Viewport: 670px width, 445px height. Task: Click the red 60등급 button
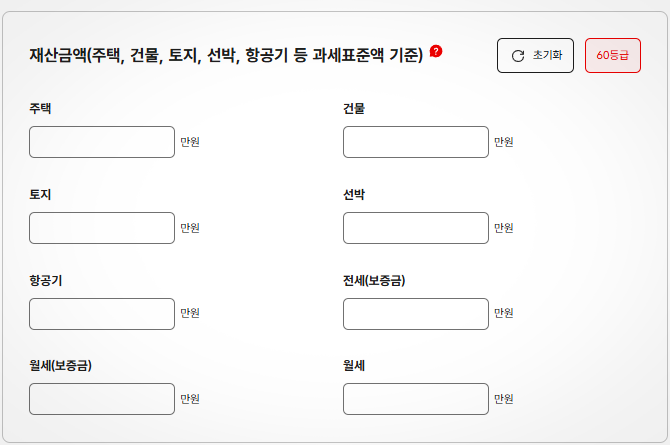[x=612, y=55]
